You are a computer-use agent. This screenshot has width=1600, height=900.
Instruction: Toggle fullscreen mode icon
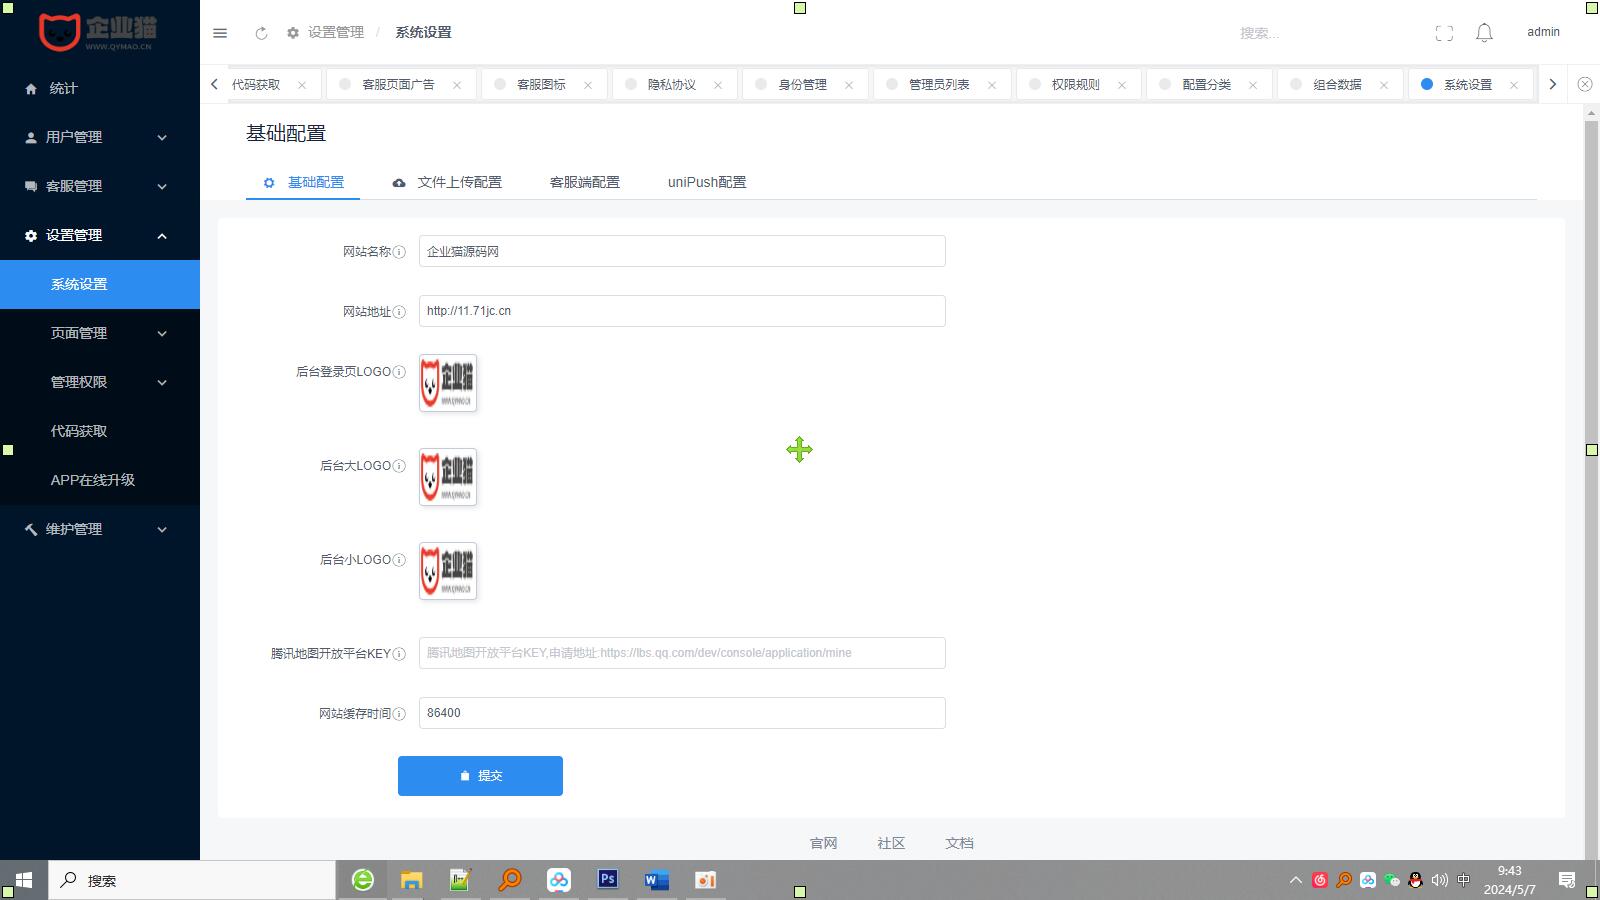point(1444,33)
